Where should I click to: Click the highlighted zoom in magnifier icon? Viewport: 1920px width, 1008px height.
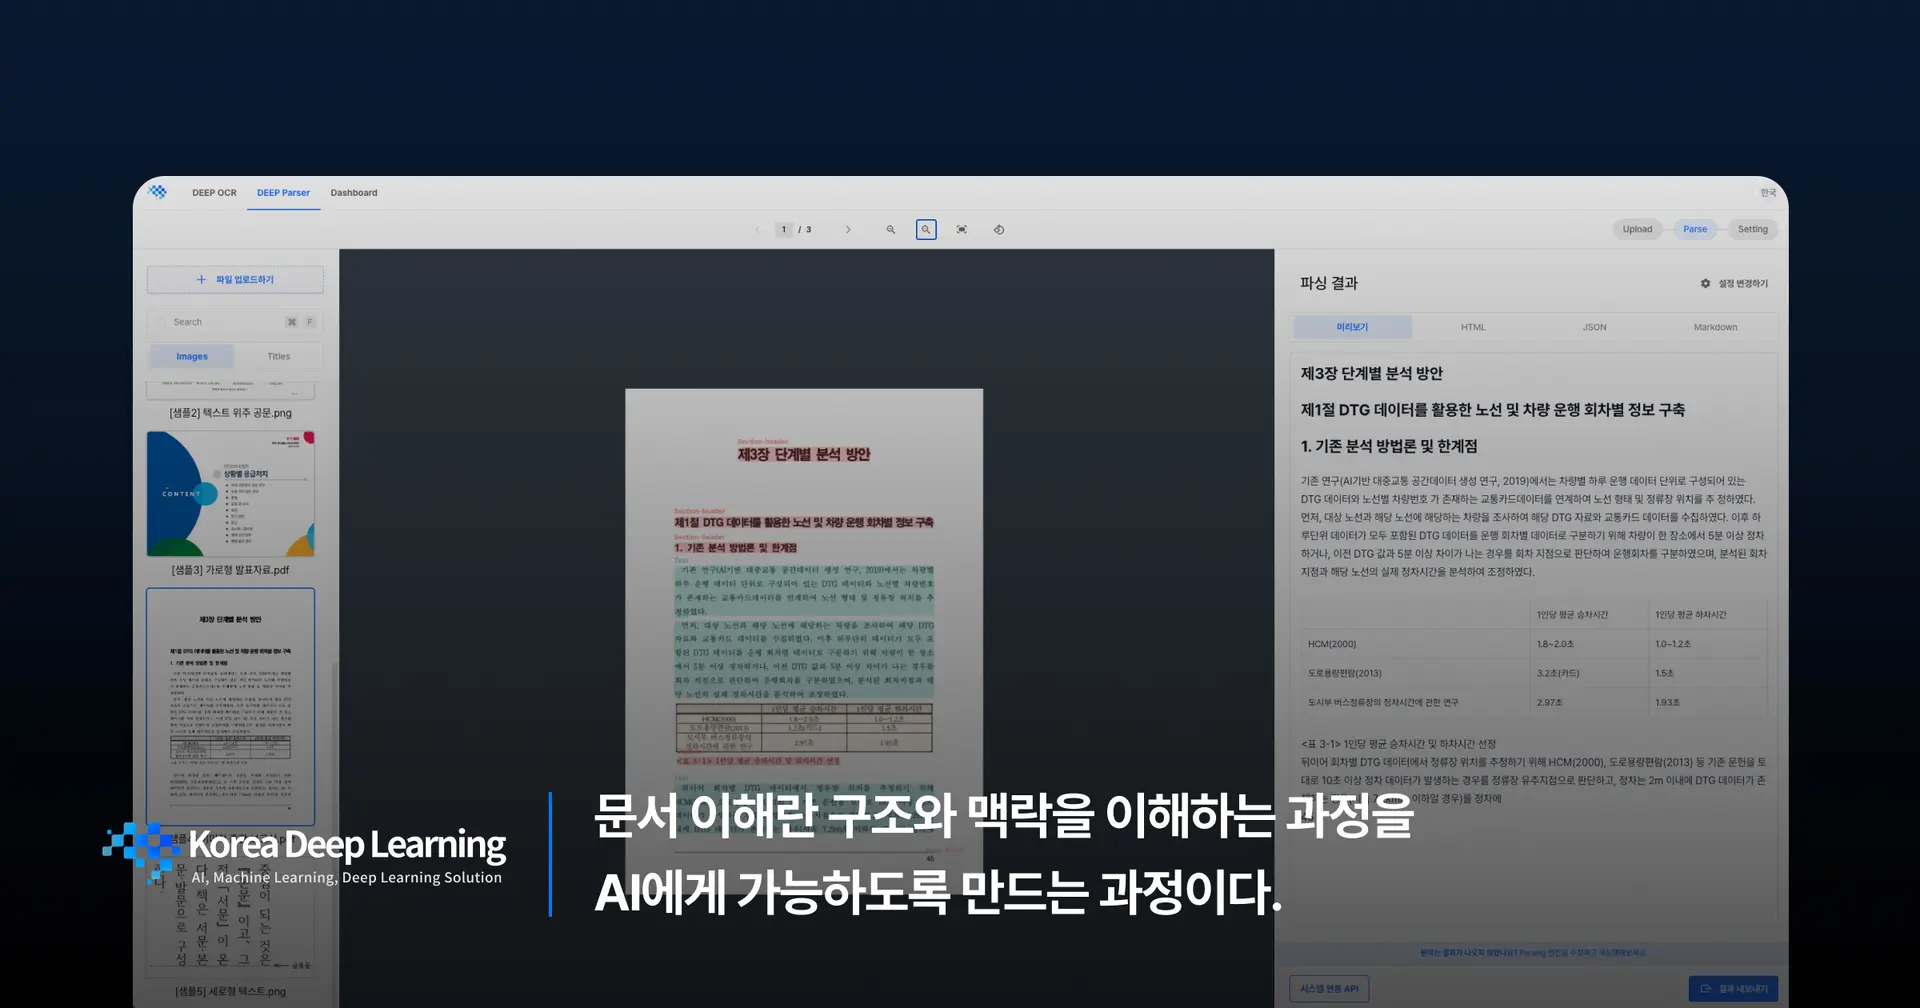click(926, 230)
